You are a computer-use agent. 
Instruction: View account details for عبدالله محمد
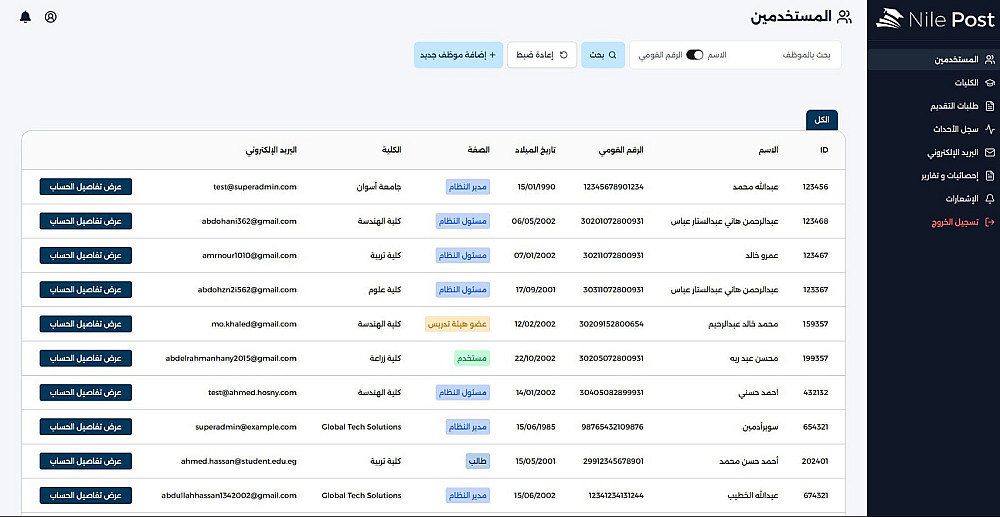(85, 187)
